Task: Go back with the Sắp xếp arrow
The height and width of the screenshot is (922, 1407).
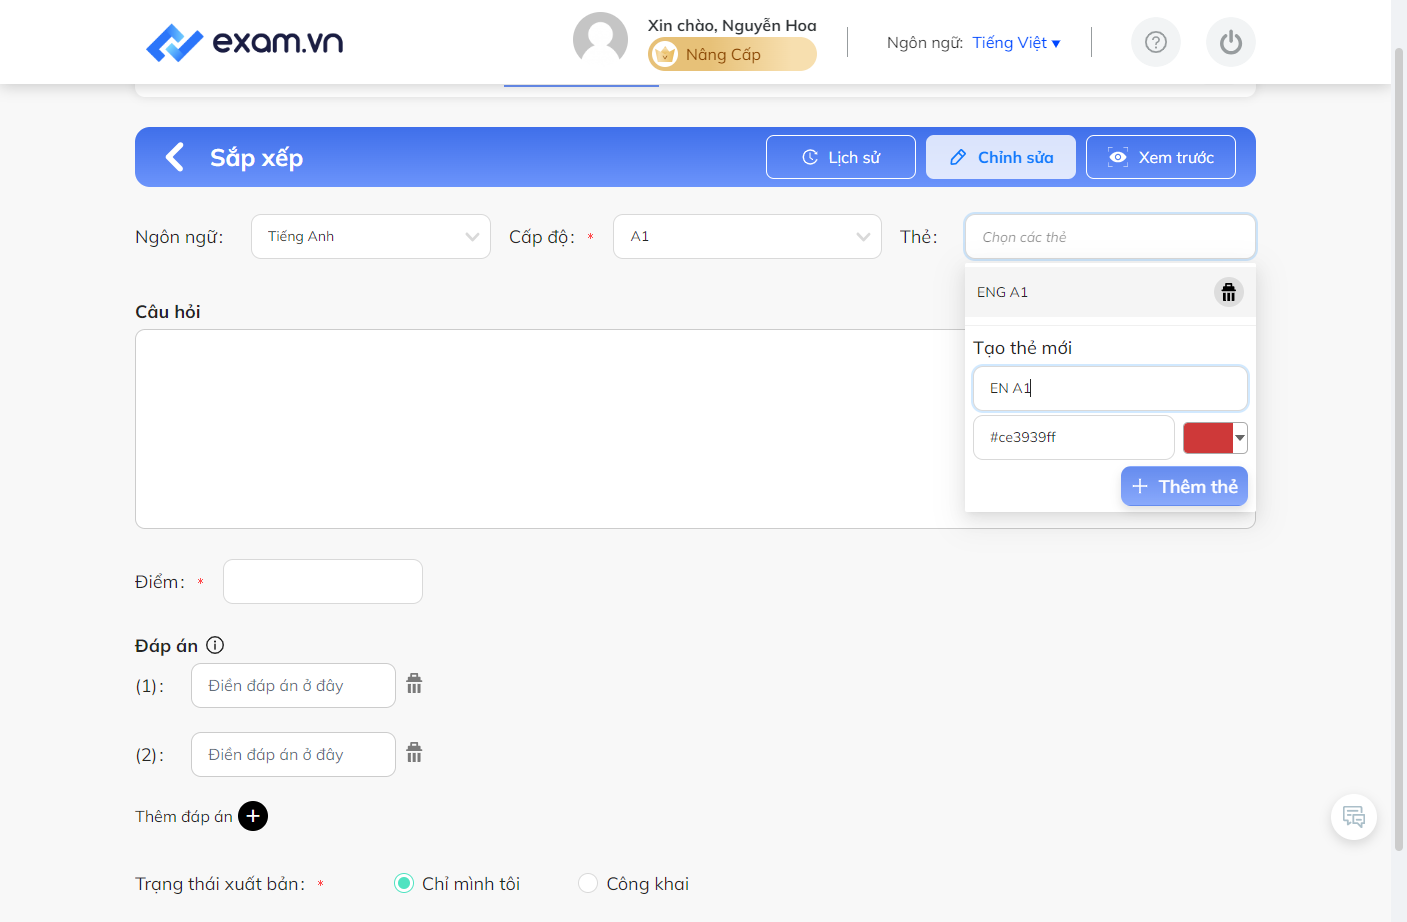Action: point(175,157)
